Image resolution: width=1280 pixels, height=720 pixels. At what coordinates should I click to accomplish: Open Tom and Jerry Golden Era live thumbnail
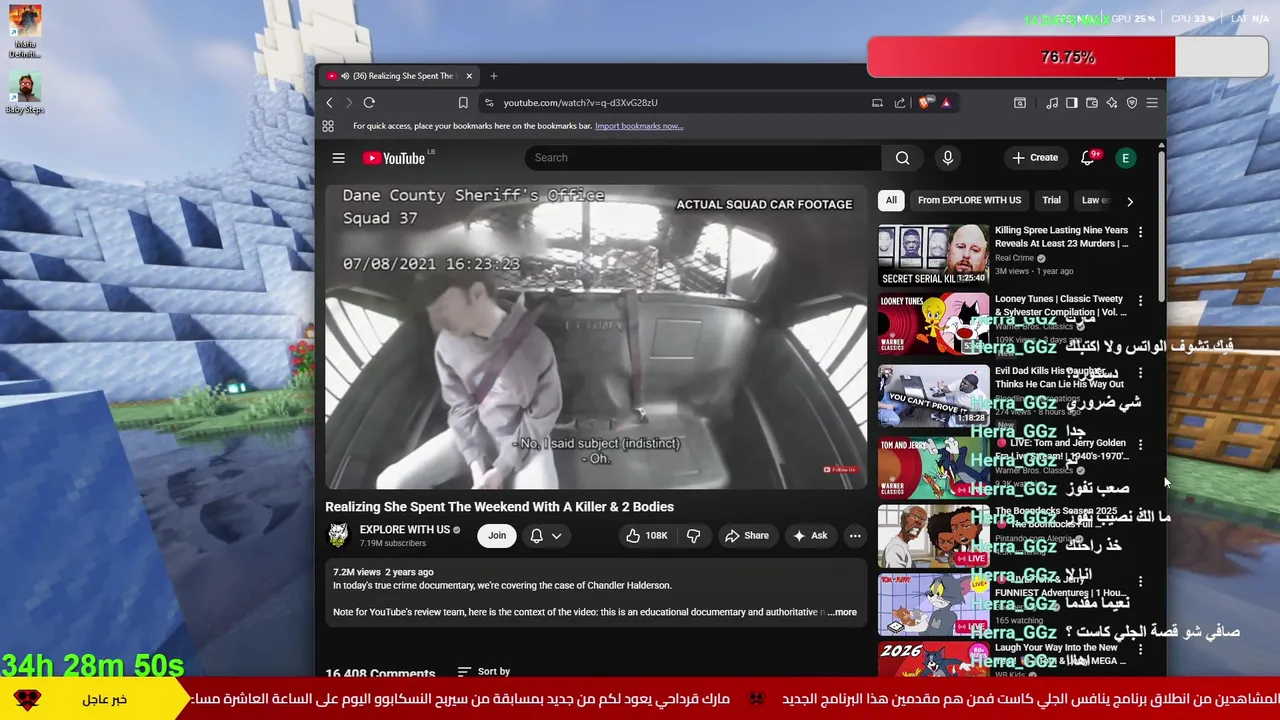pos(933,467)
